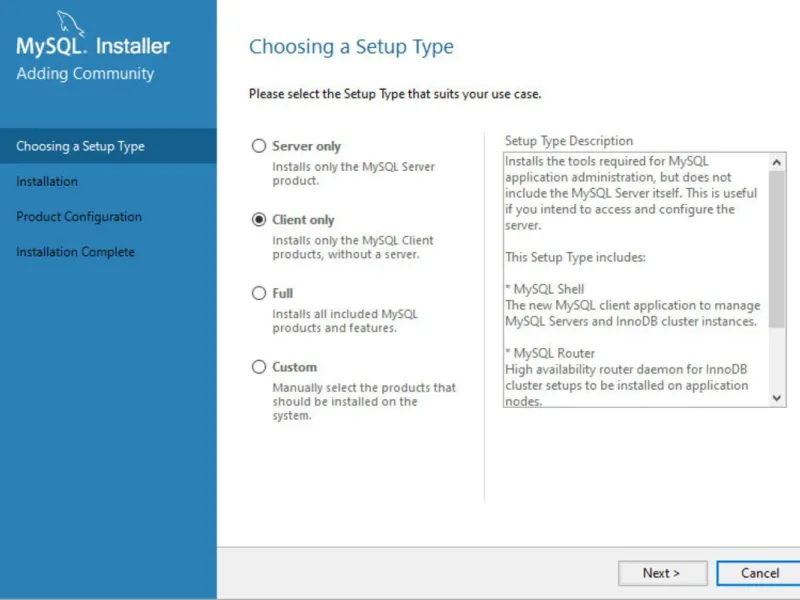Open the Choosing a Setup Type step
800x600 pixels.
tap(108, 146)
